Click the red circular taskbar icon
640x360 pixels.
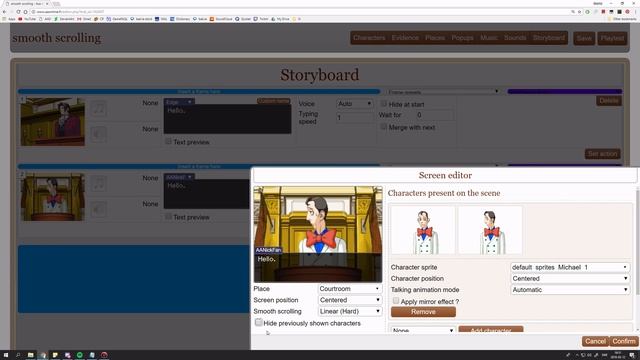click(x=104, y=355)
